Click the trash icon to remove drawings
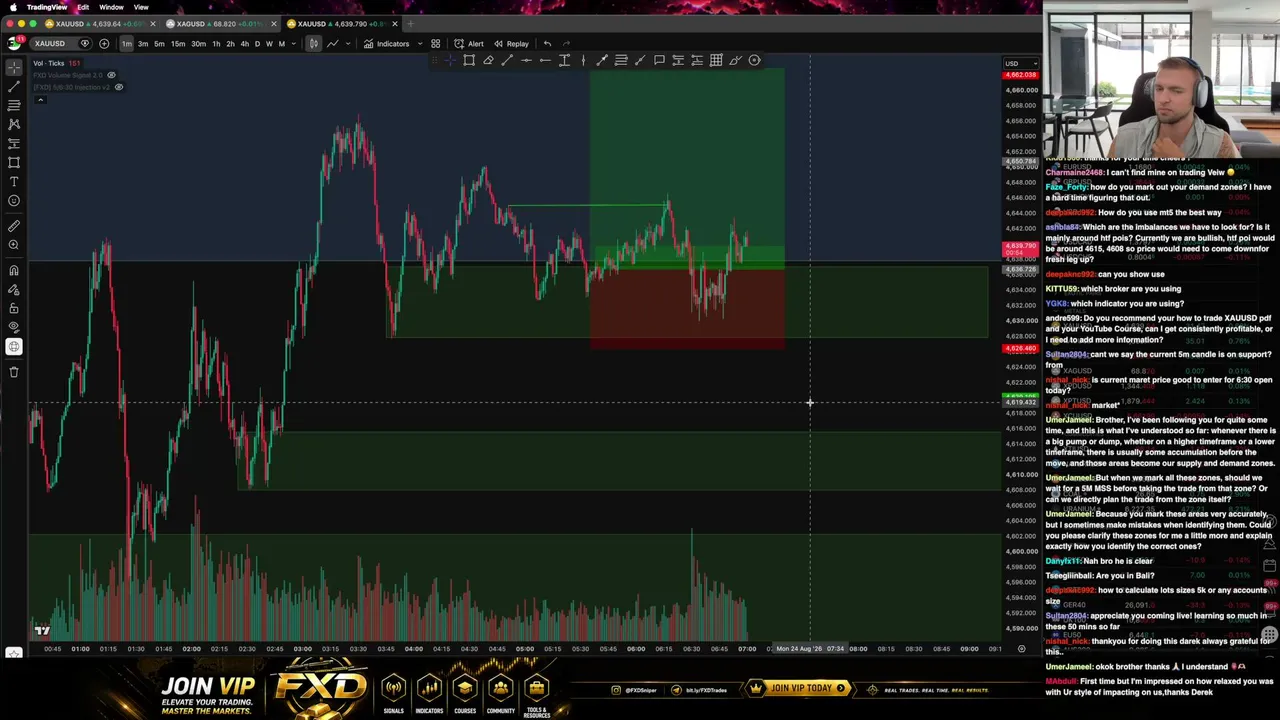1280x720 pixels. click(x=14, y=372)
